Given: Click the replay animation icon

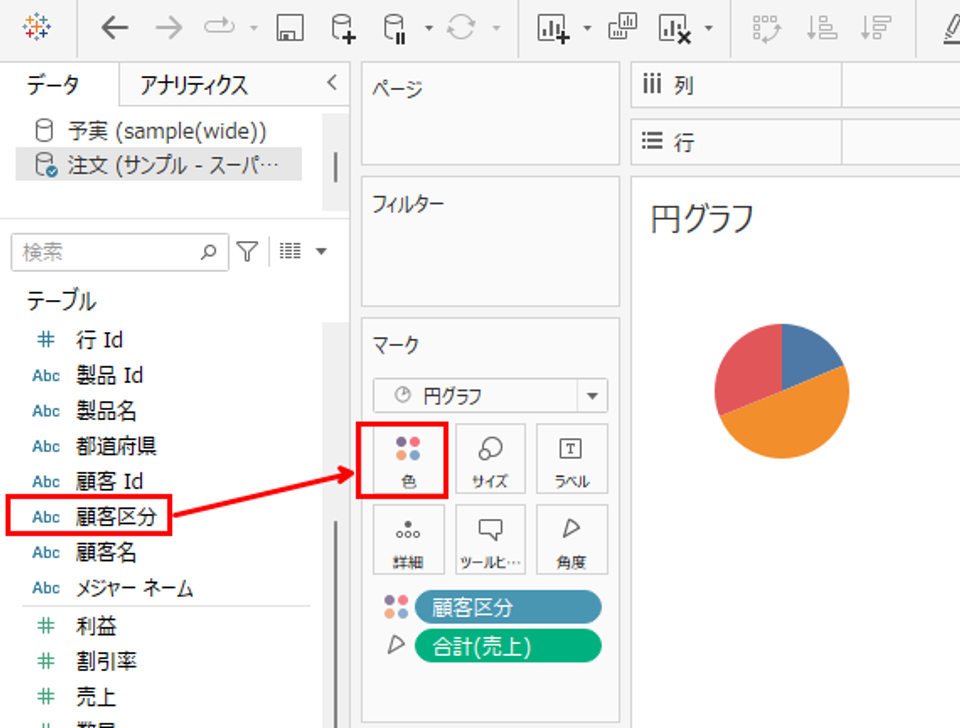Looking at the screenshot, I should 219,27.
